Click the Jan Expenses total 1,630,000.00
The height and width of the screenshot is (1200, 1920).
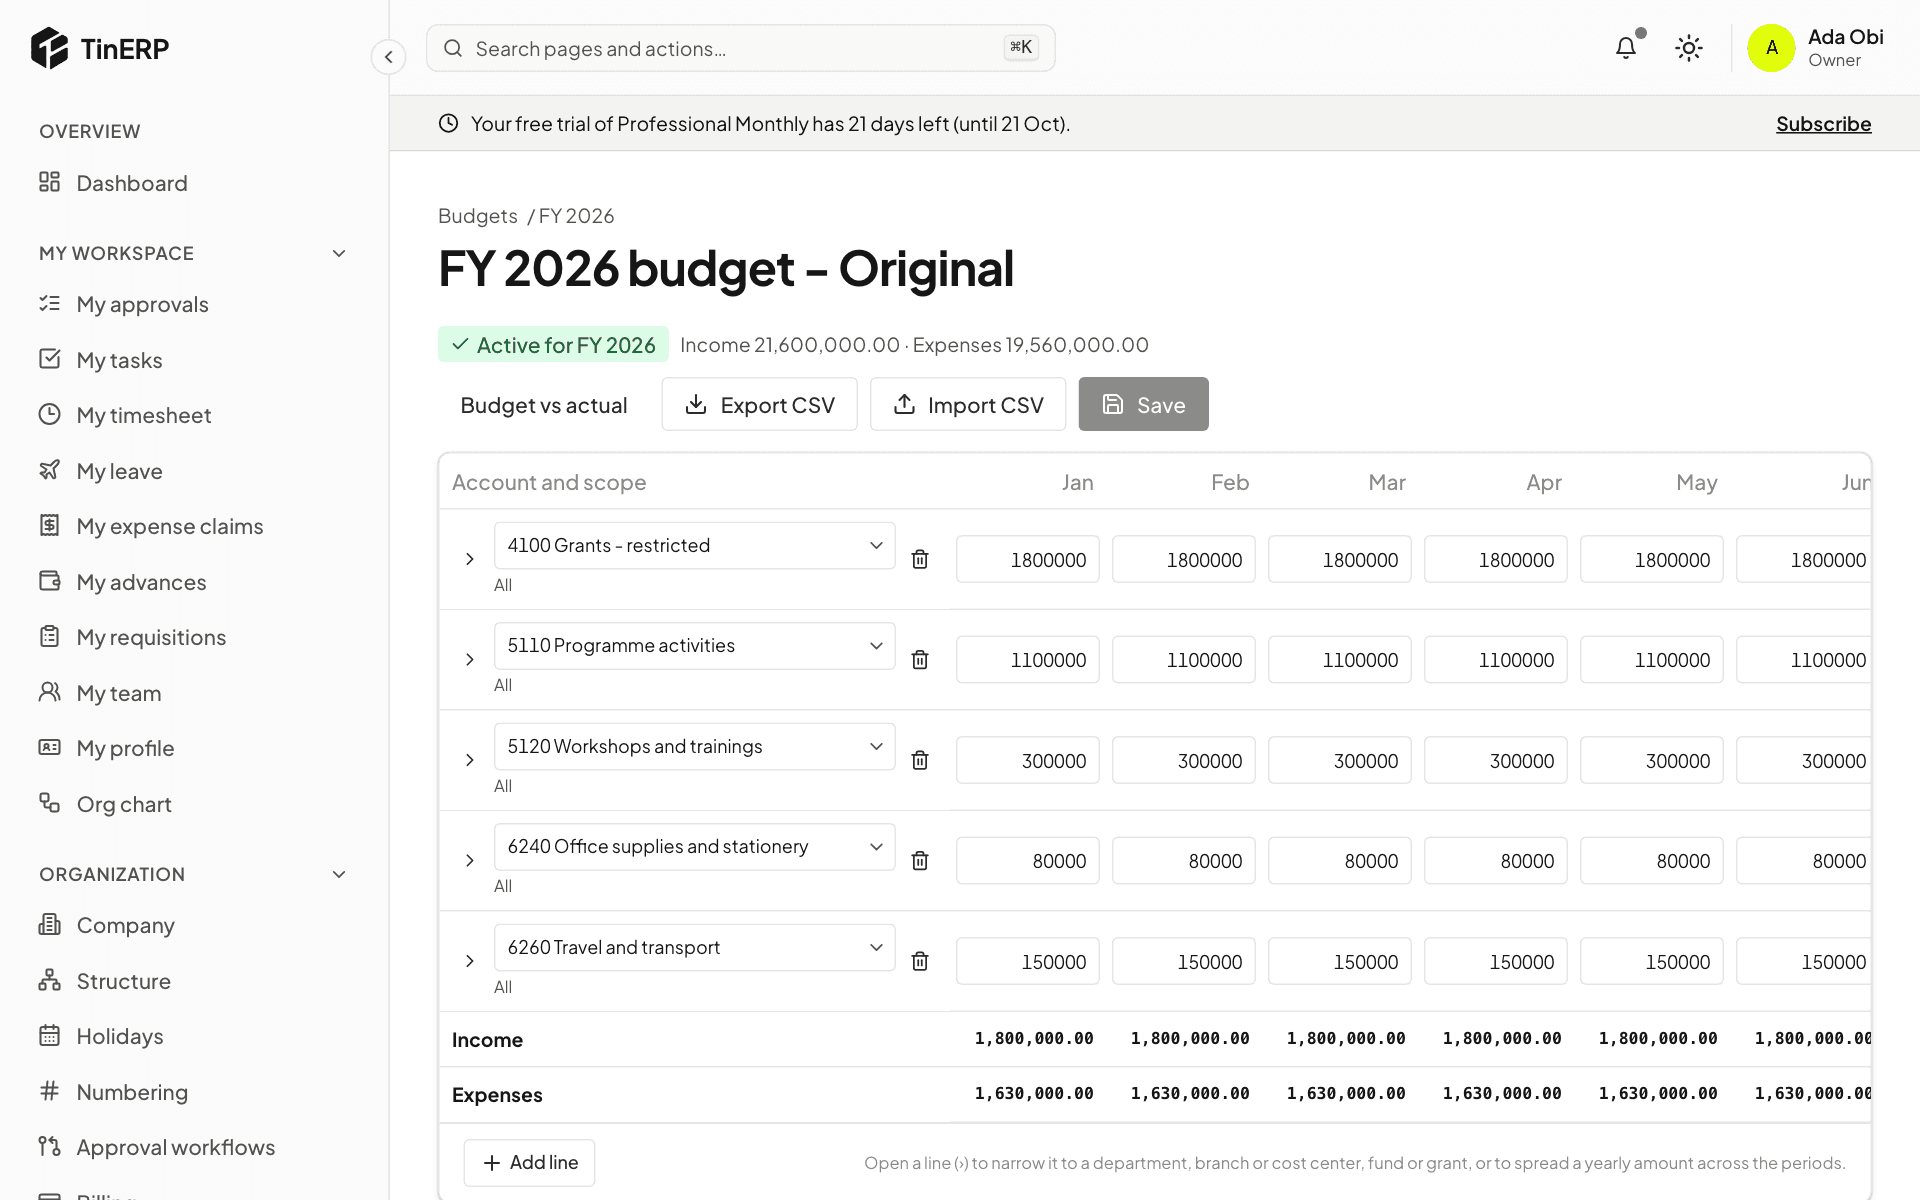(x=1034, y=1093)
